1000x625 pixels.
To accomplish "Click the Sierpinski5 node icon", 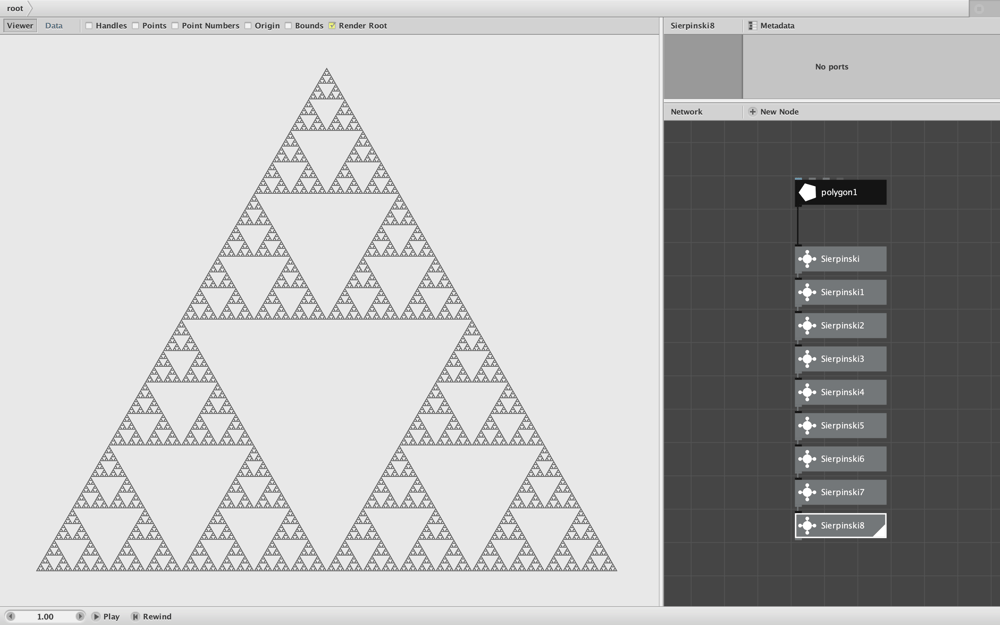I will [807, 425].
